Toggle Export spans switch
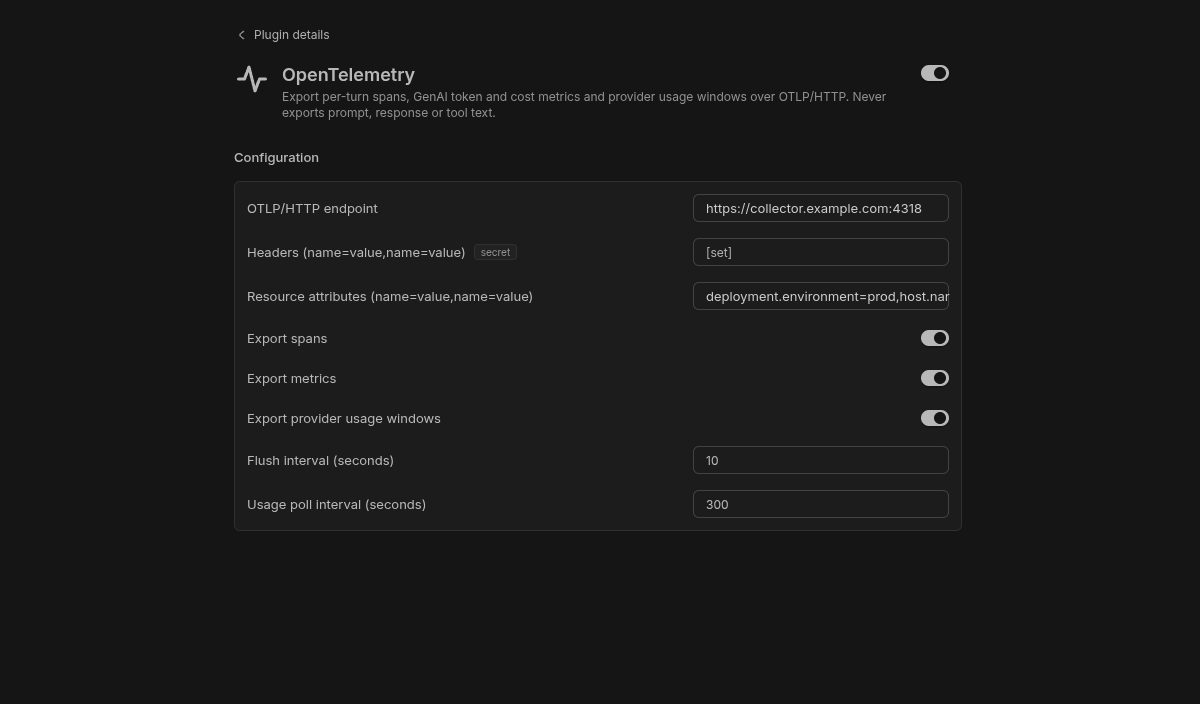Screen dimensions: 1200x704 (x=935, y=338)
